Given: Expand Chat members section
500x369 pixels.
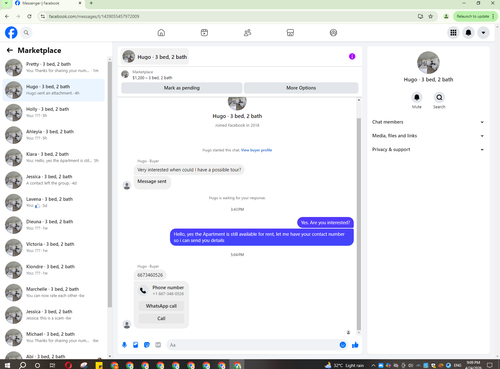Looking at the screenshot, I should (428, 122).
